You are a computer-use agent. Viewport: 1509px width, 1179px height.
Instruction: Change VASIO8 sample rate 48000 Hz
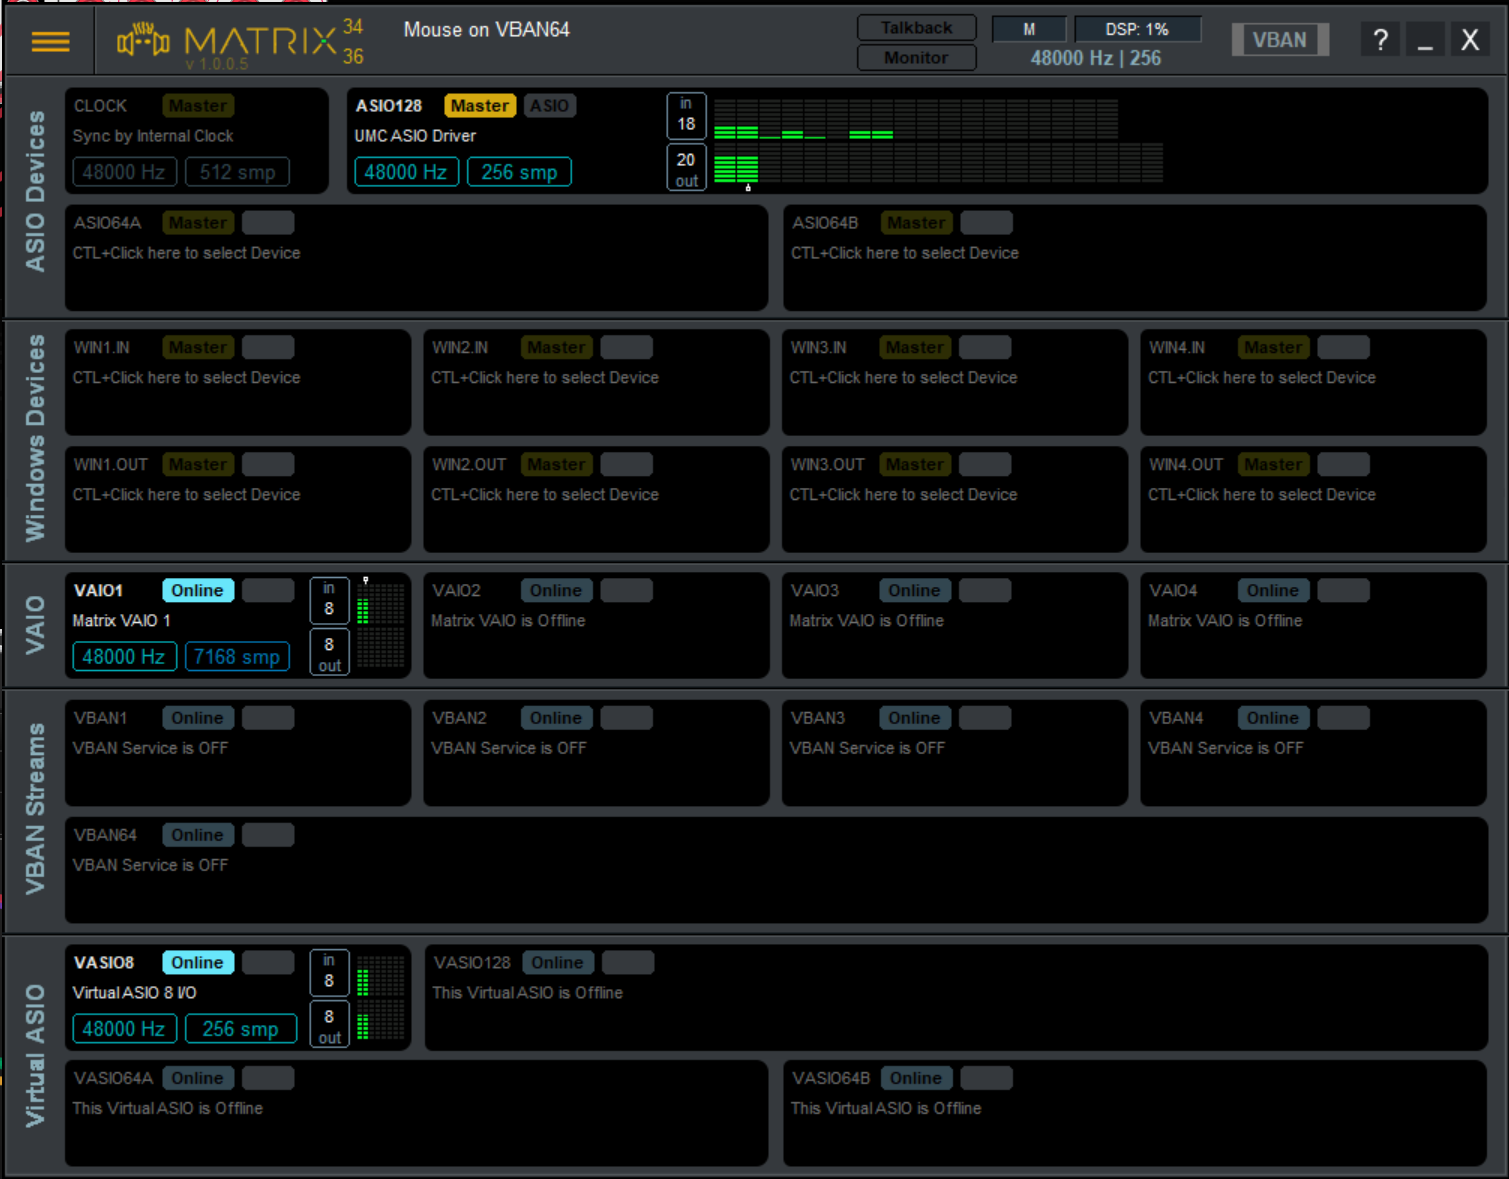(x=124, y=1029)
